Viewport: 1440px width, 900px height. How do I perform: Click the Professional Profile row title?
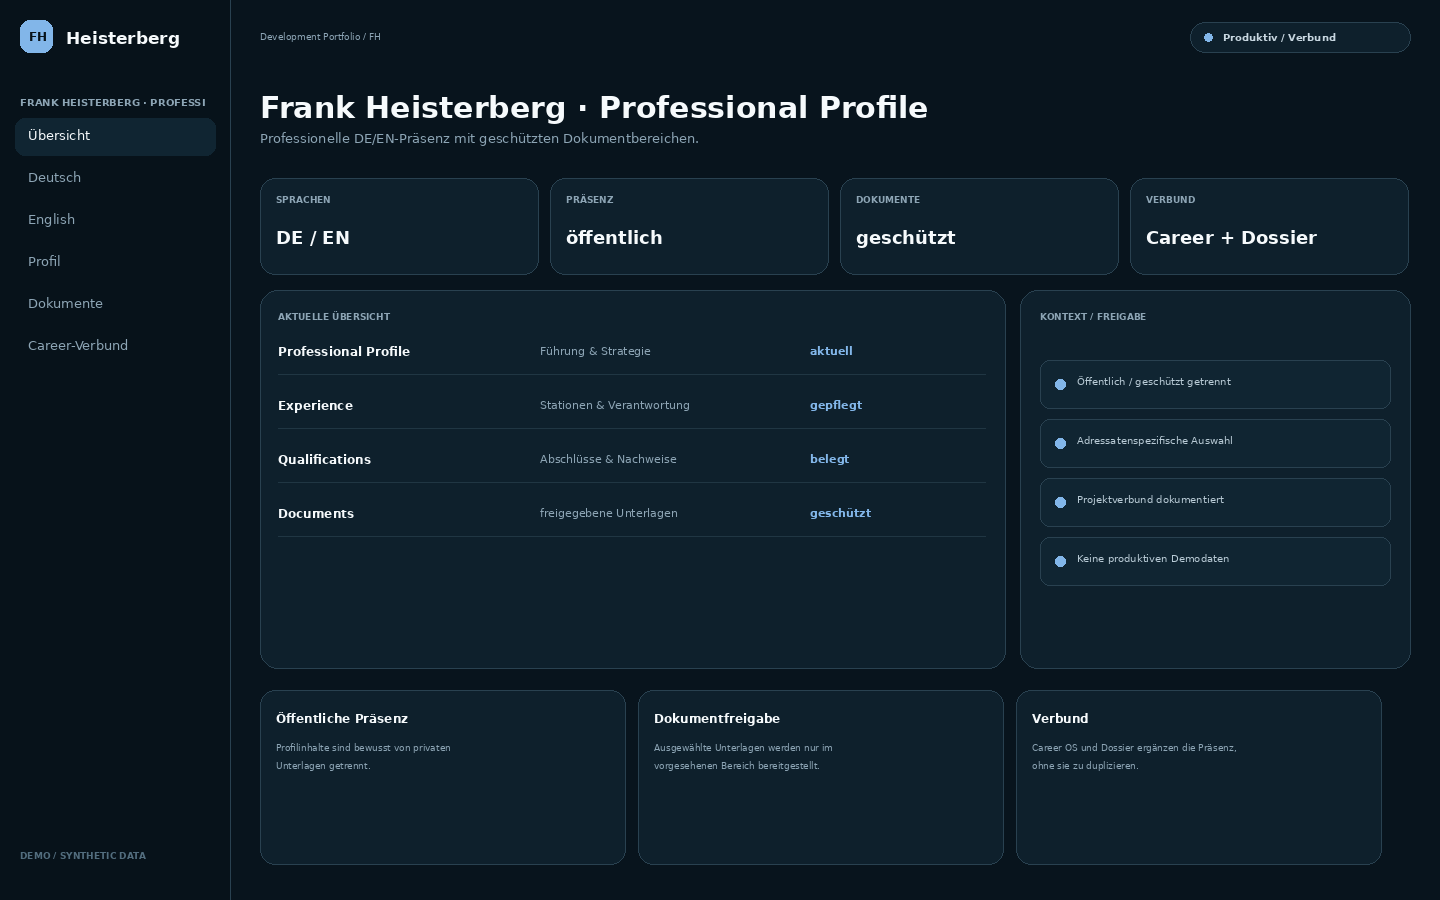pyautogui.click(x=344, y=352)
